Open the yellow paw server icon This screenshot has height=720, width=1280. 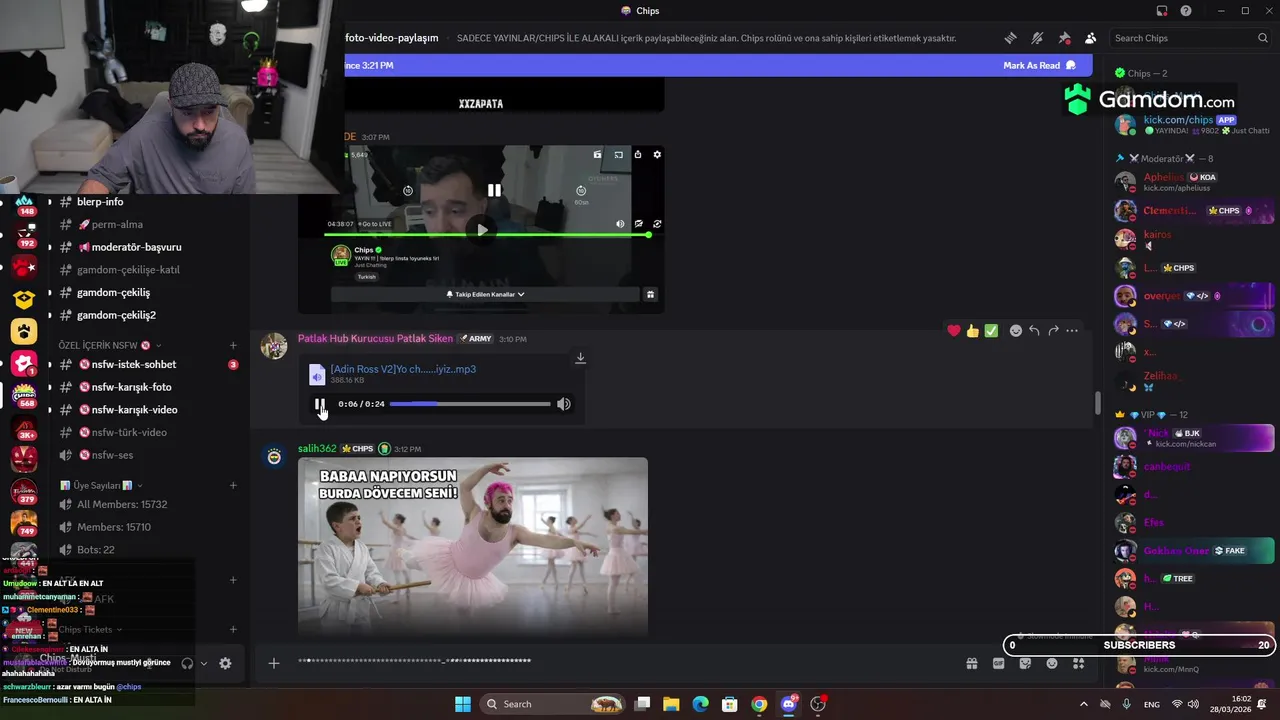point(24,331)
